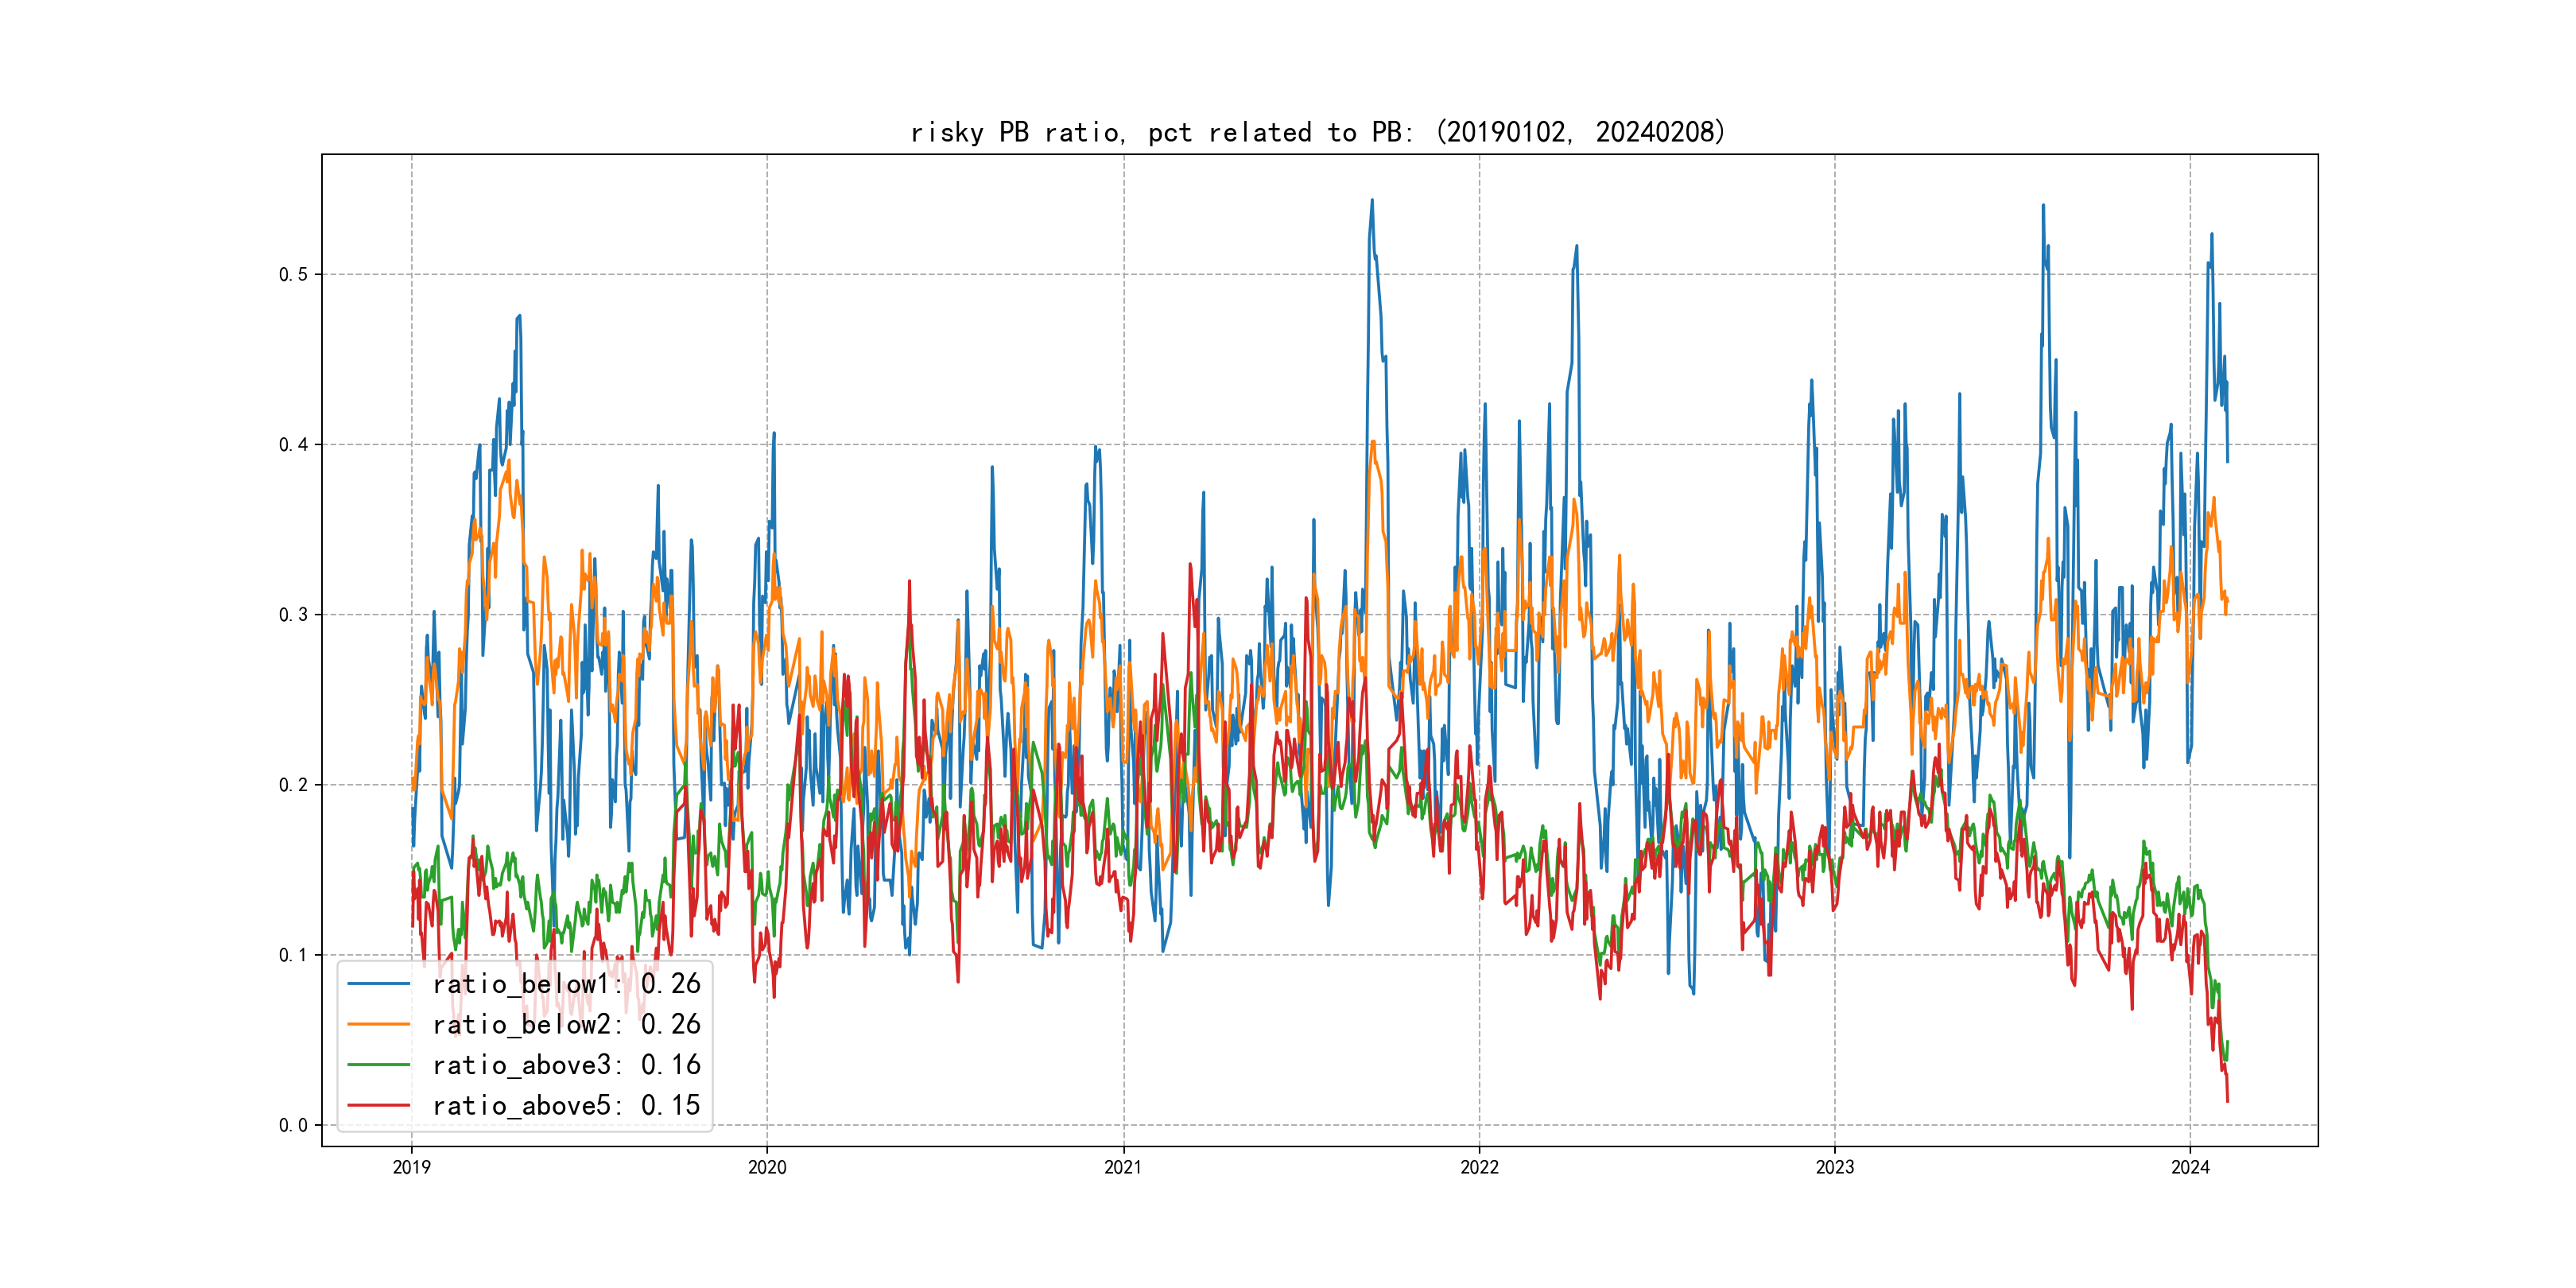Select the 'ratio_above3: 0.16' legend label
Image resolution: width=2576 pixels, height=1288 pixels.
point(566,1065)
